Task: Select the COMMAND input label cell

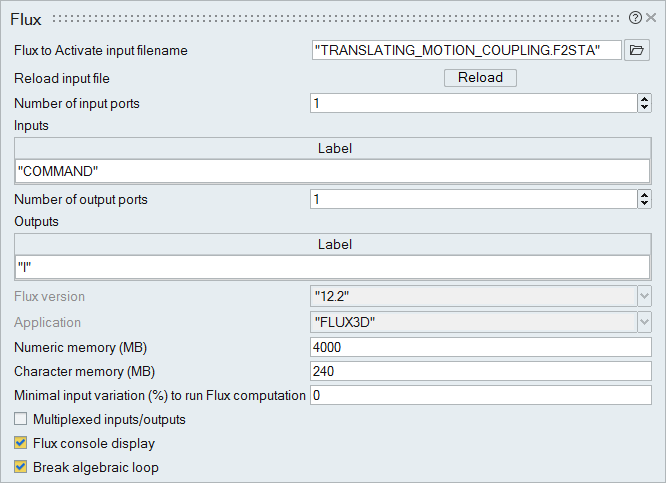Action: (x=333, y=171)
